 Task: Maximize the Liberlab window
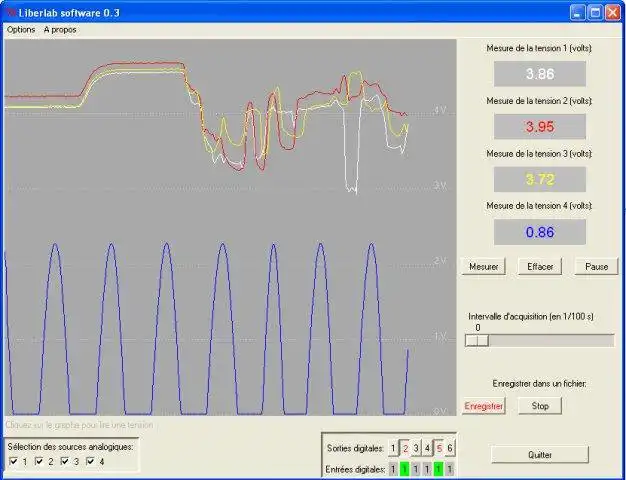tap(595, 13)
